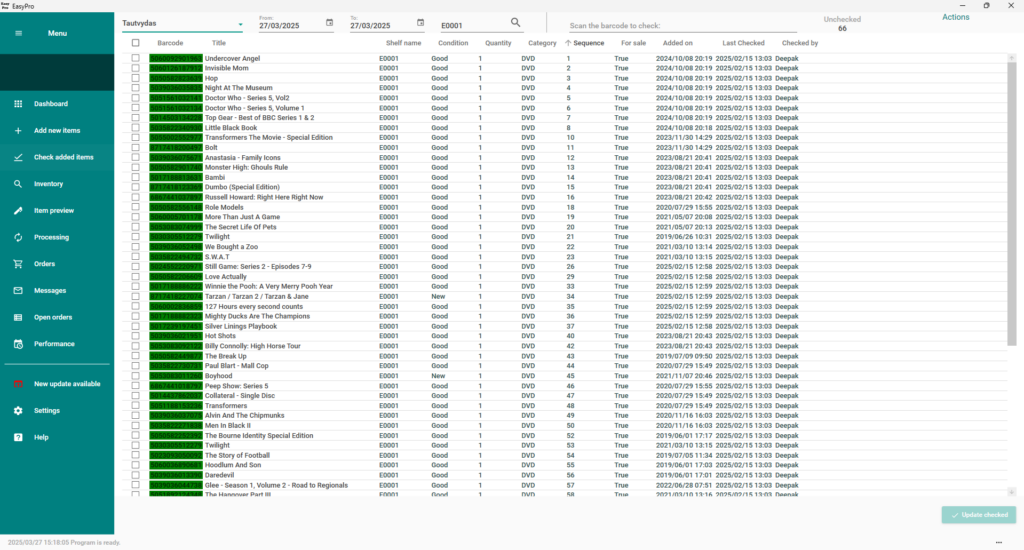The image size is (1024, 550).
Task: Open the From date calendar icon
Action: (x=329, y=23)
